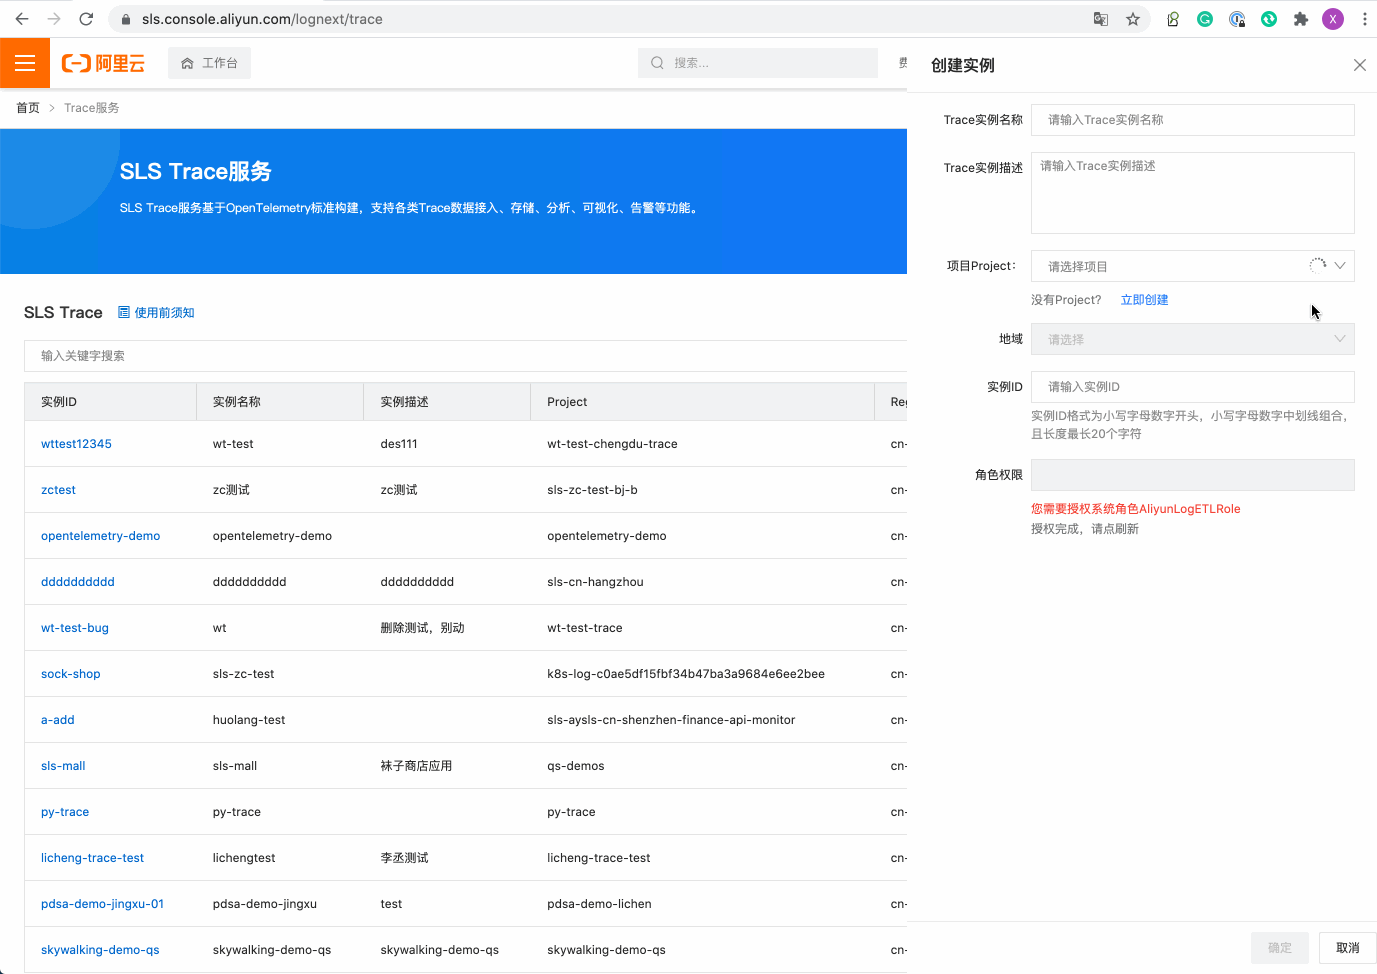Click the translate page icon in address bar
The image size is (1377, 974).
pos(1101,19)
